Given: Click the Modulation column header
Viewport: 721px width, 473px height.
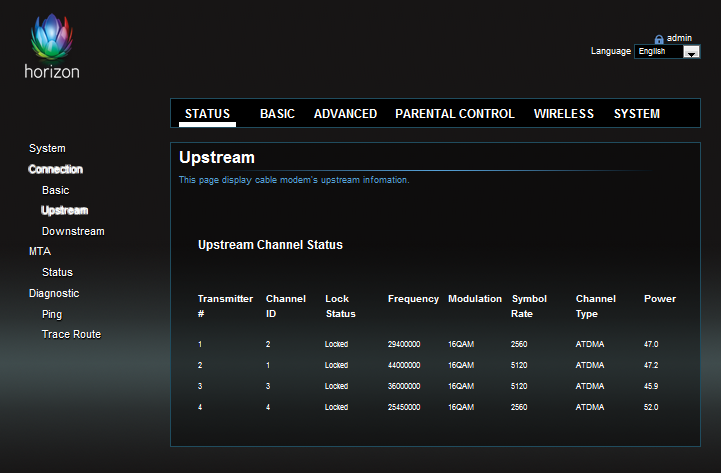Looking at the screenshot, I should [475, 299].
